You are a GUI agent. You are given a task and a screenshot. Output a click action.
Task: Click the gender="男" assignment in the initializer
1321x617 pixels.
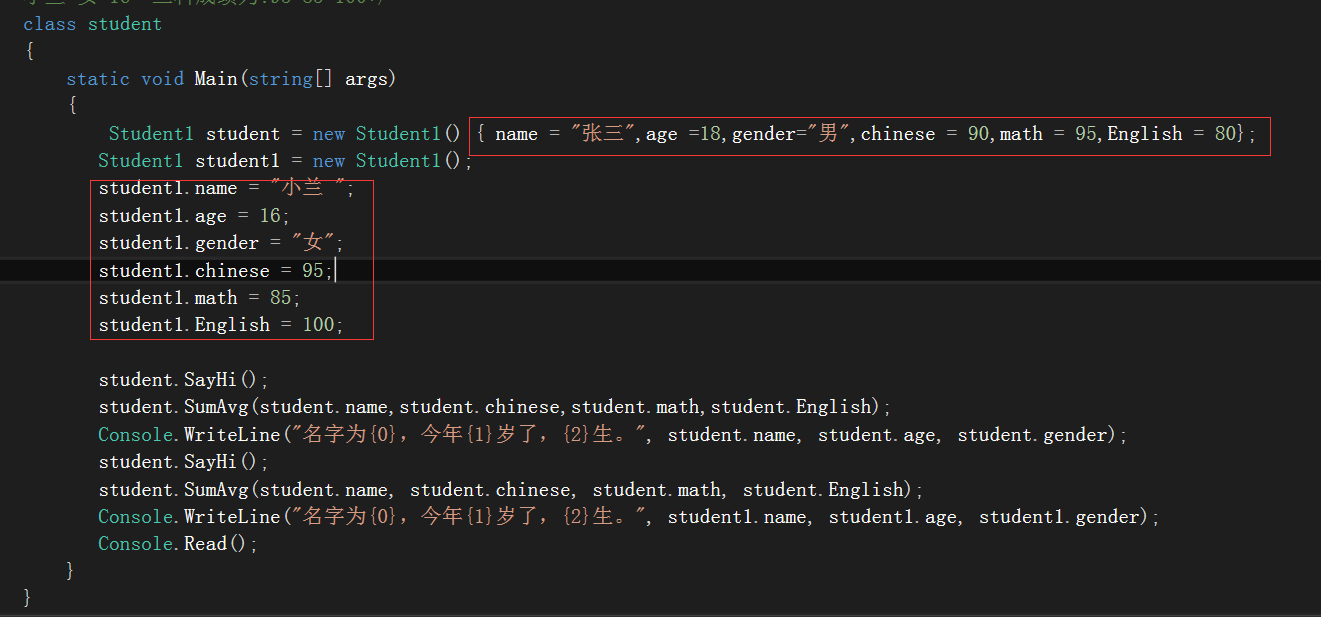click(x=792, y=134)
